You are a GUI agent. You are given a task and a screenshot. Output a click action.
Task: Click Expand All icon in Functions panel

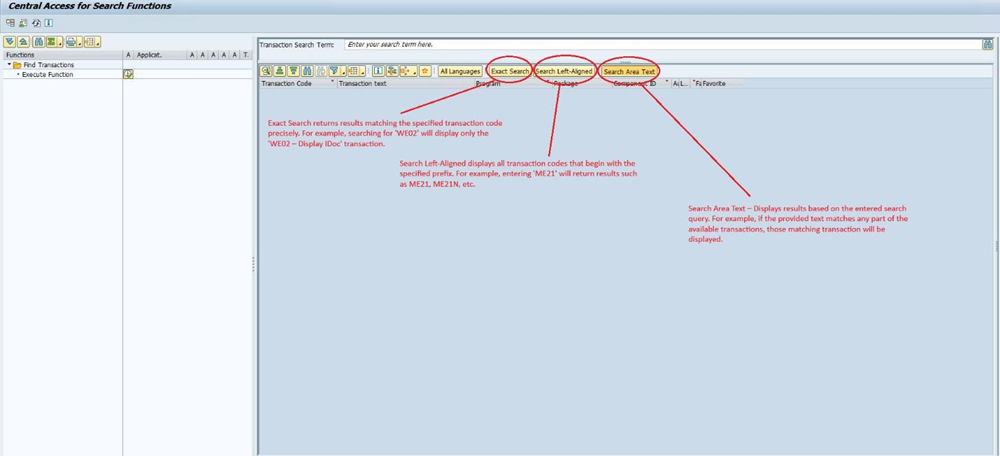[9, 42]
